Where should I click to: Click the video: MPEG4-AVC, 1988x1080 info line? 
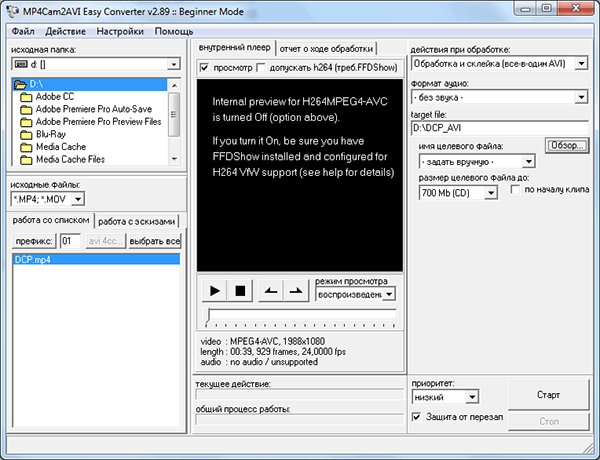tap(262, 341)
